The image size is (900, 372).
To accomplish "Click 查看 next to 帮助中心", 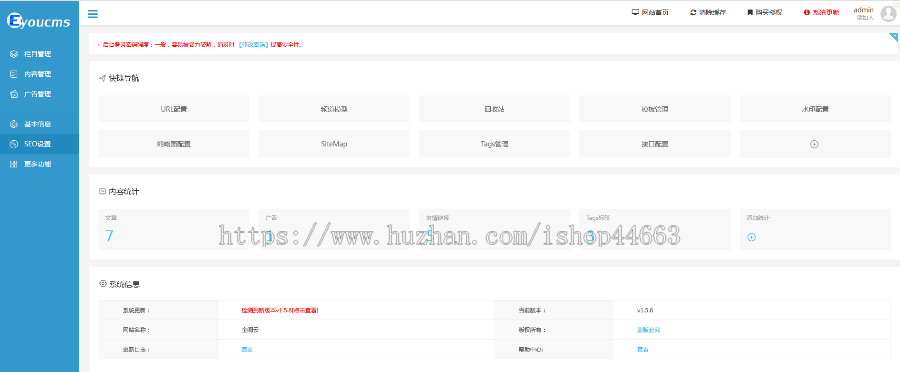I will click(642, 349).
